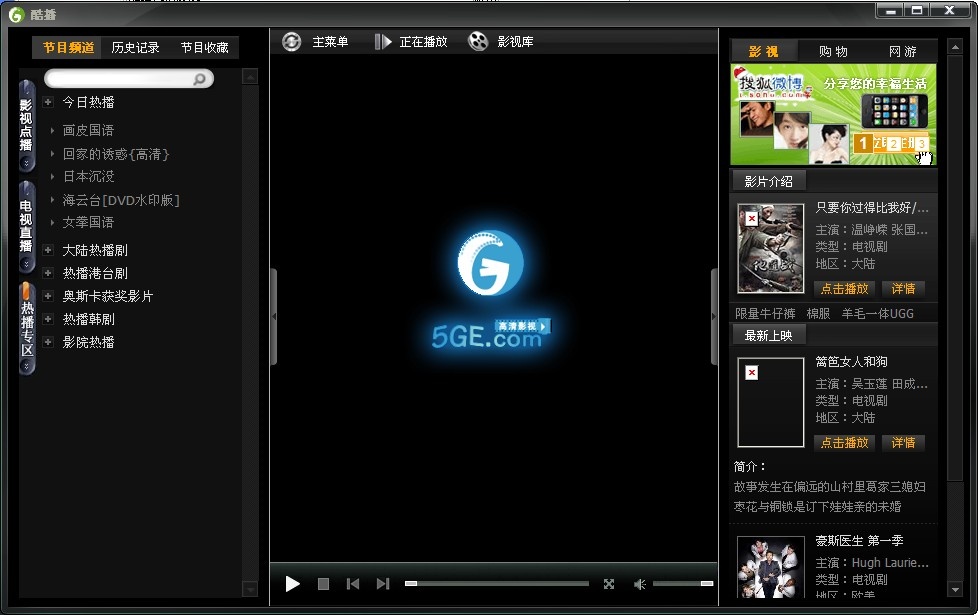Click 详情 for the first featured film
The image size is (978, 615).
903,288
